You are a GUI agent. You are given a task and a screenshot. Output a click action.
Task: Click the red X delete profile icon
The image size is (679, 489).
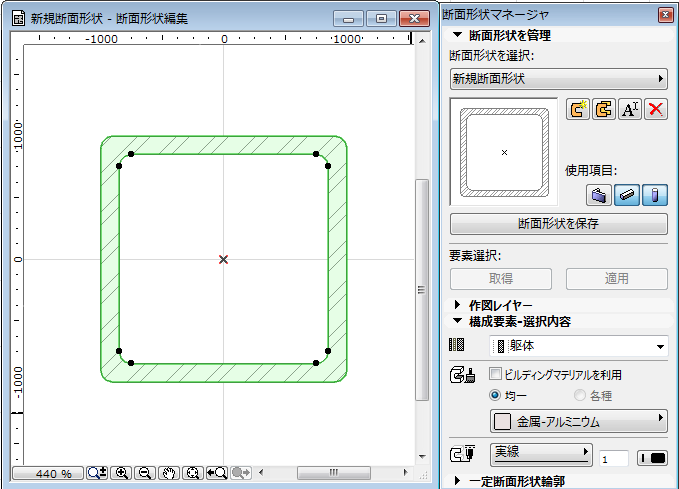click(656, 109)
